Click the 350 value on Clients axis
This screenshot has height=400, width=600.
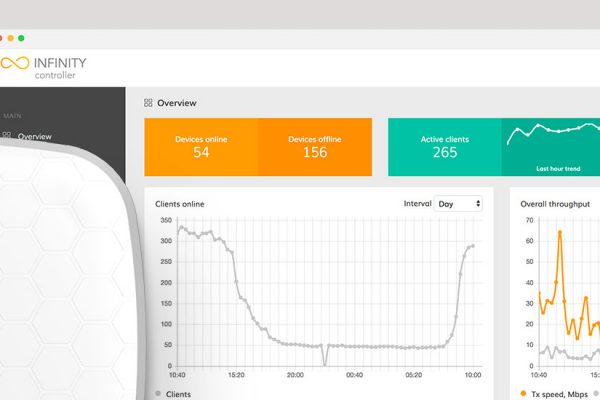[166, 220]
